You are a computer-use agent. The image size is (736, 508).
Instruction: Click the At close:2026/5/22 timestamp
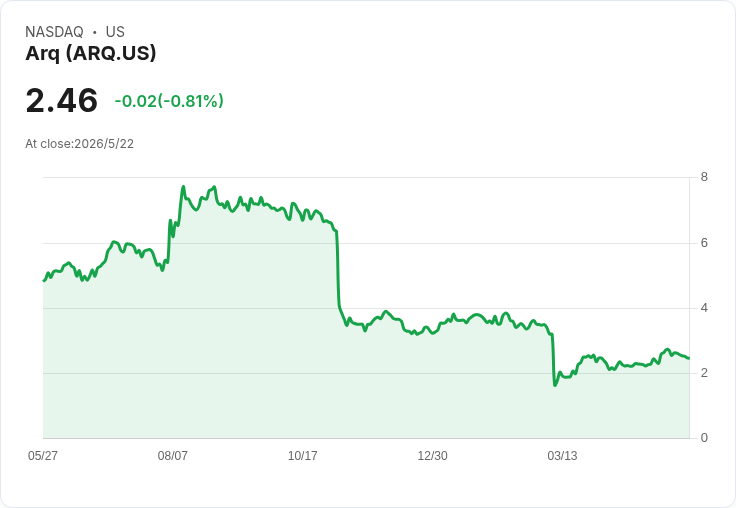tap(79, 144)
